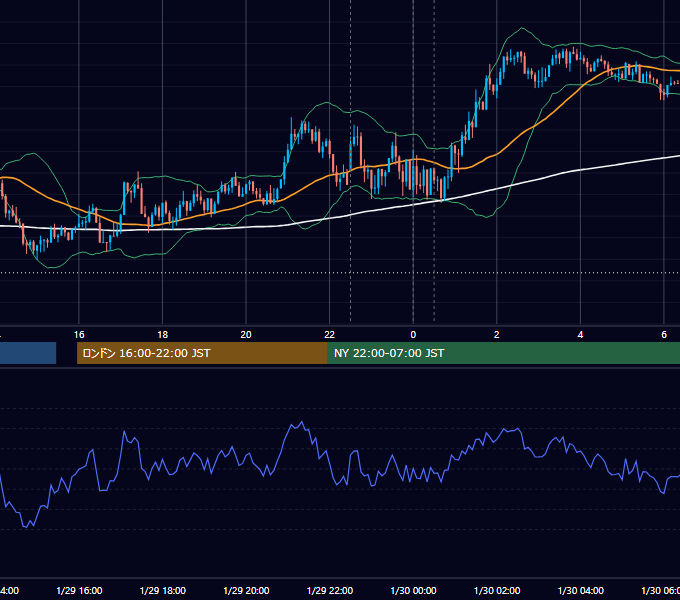Click the London 16:00-22:00 JST session bar
This screenshot has width=680, height=600.
point(202,353)
